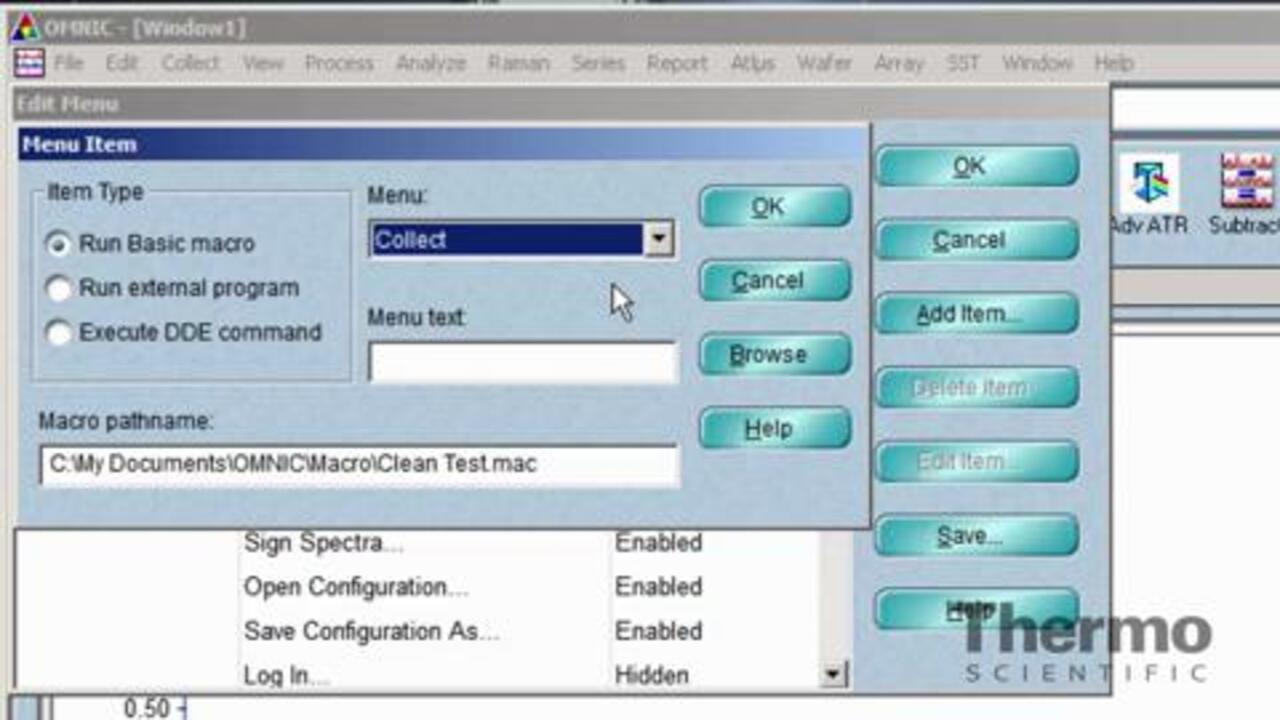
Task: Select the Run Basic macro option
Action: 60,244
